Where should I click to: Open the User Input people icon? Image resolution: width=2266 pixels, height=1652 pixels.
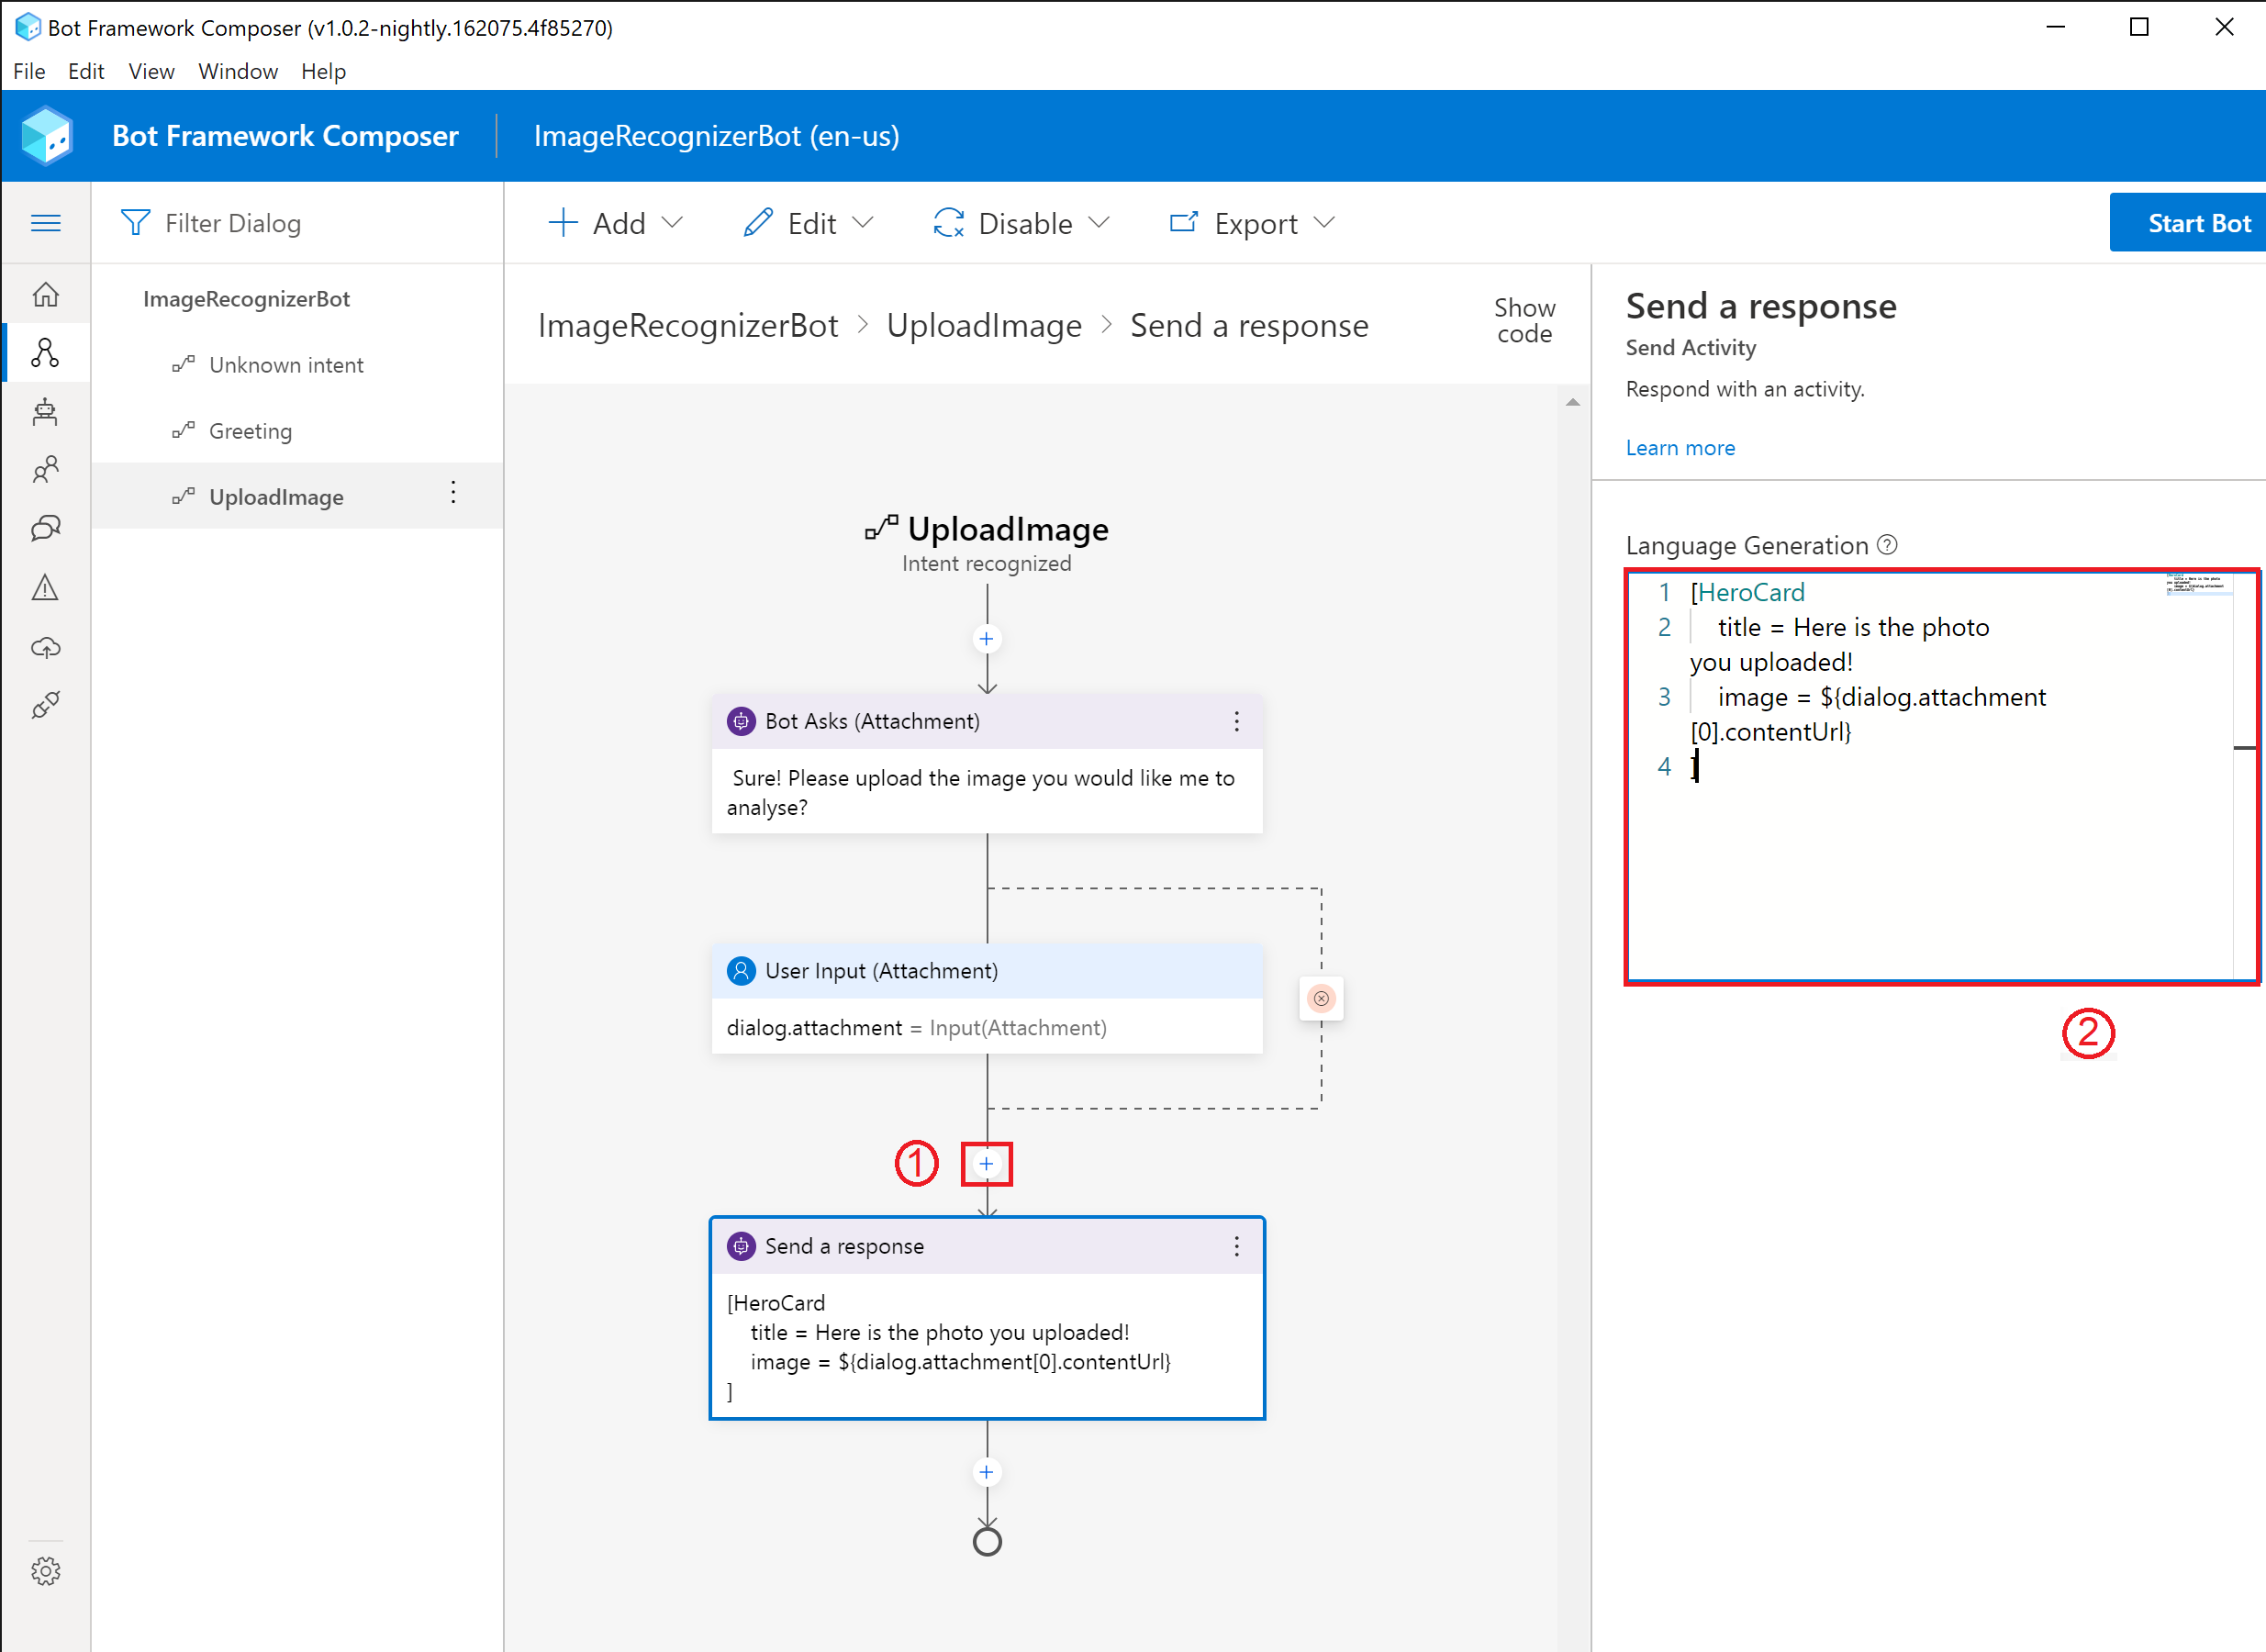point(46,470)
